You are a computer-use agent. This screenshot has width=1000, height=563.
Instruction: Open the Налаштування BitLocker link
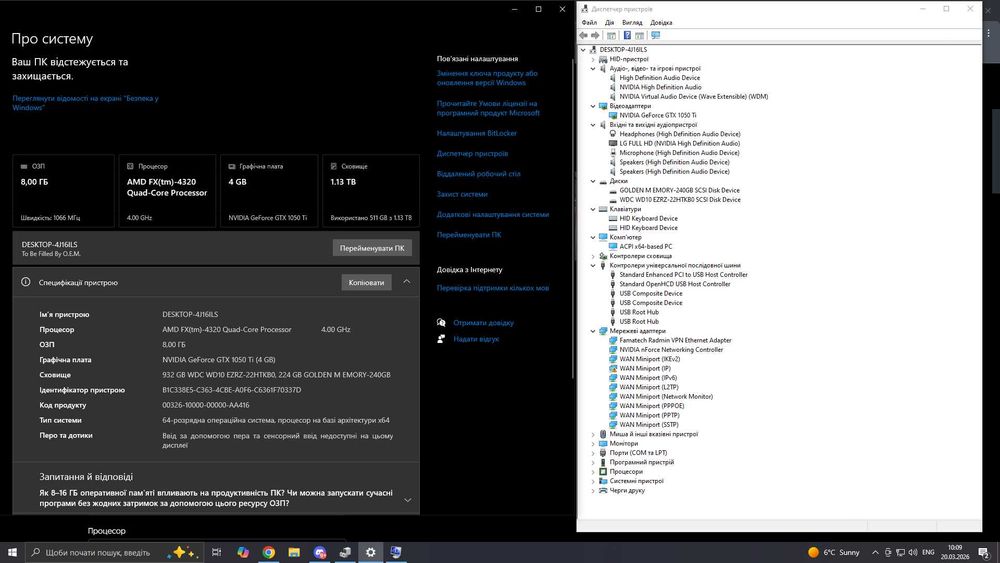coord(476,133)
